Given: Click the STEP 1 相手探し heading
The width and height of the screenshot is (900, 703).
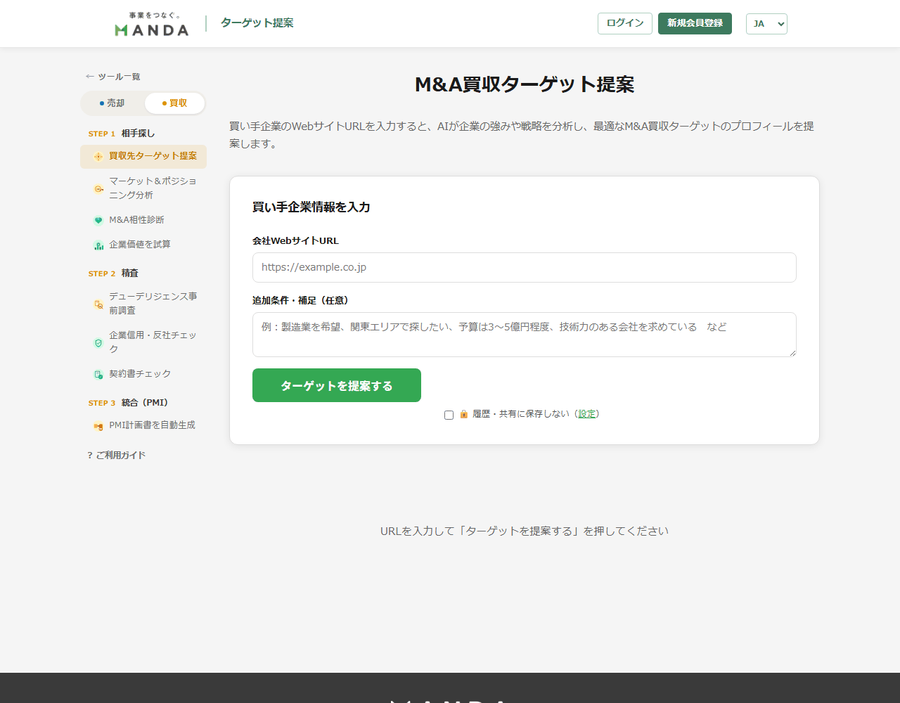Looking at the screenshot, I should click(121, 133).
